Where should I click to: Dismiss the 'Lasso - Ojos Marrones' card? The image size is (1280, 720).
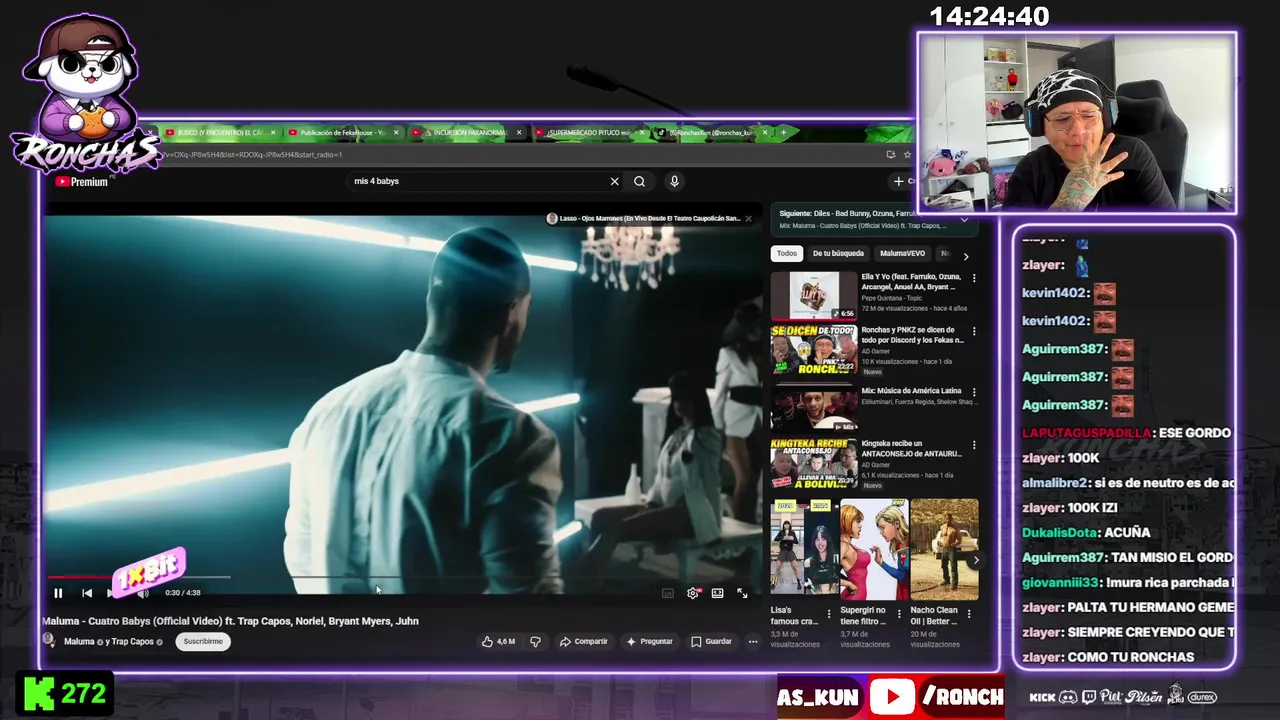[748, 218]
